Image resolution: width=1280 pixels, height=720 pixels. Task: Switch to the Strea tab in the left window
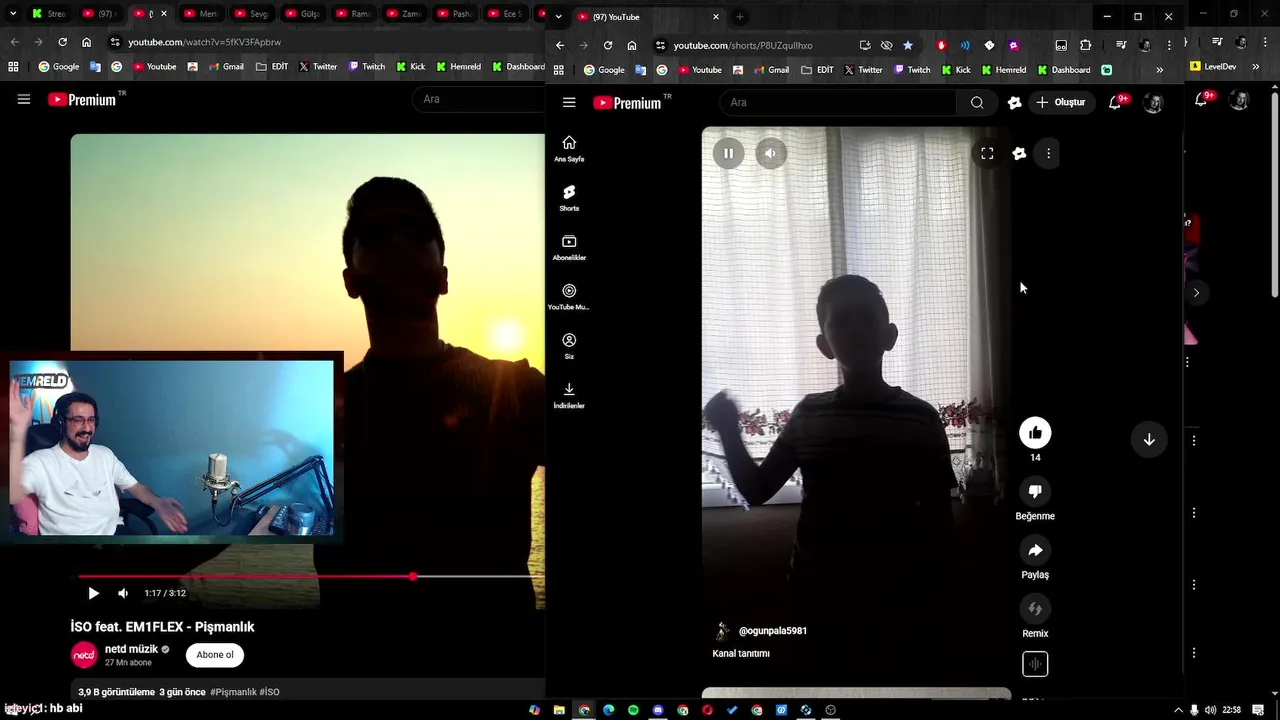pos(48,14)
